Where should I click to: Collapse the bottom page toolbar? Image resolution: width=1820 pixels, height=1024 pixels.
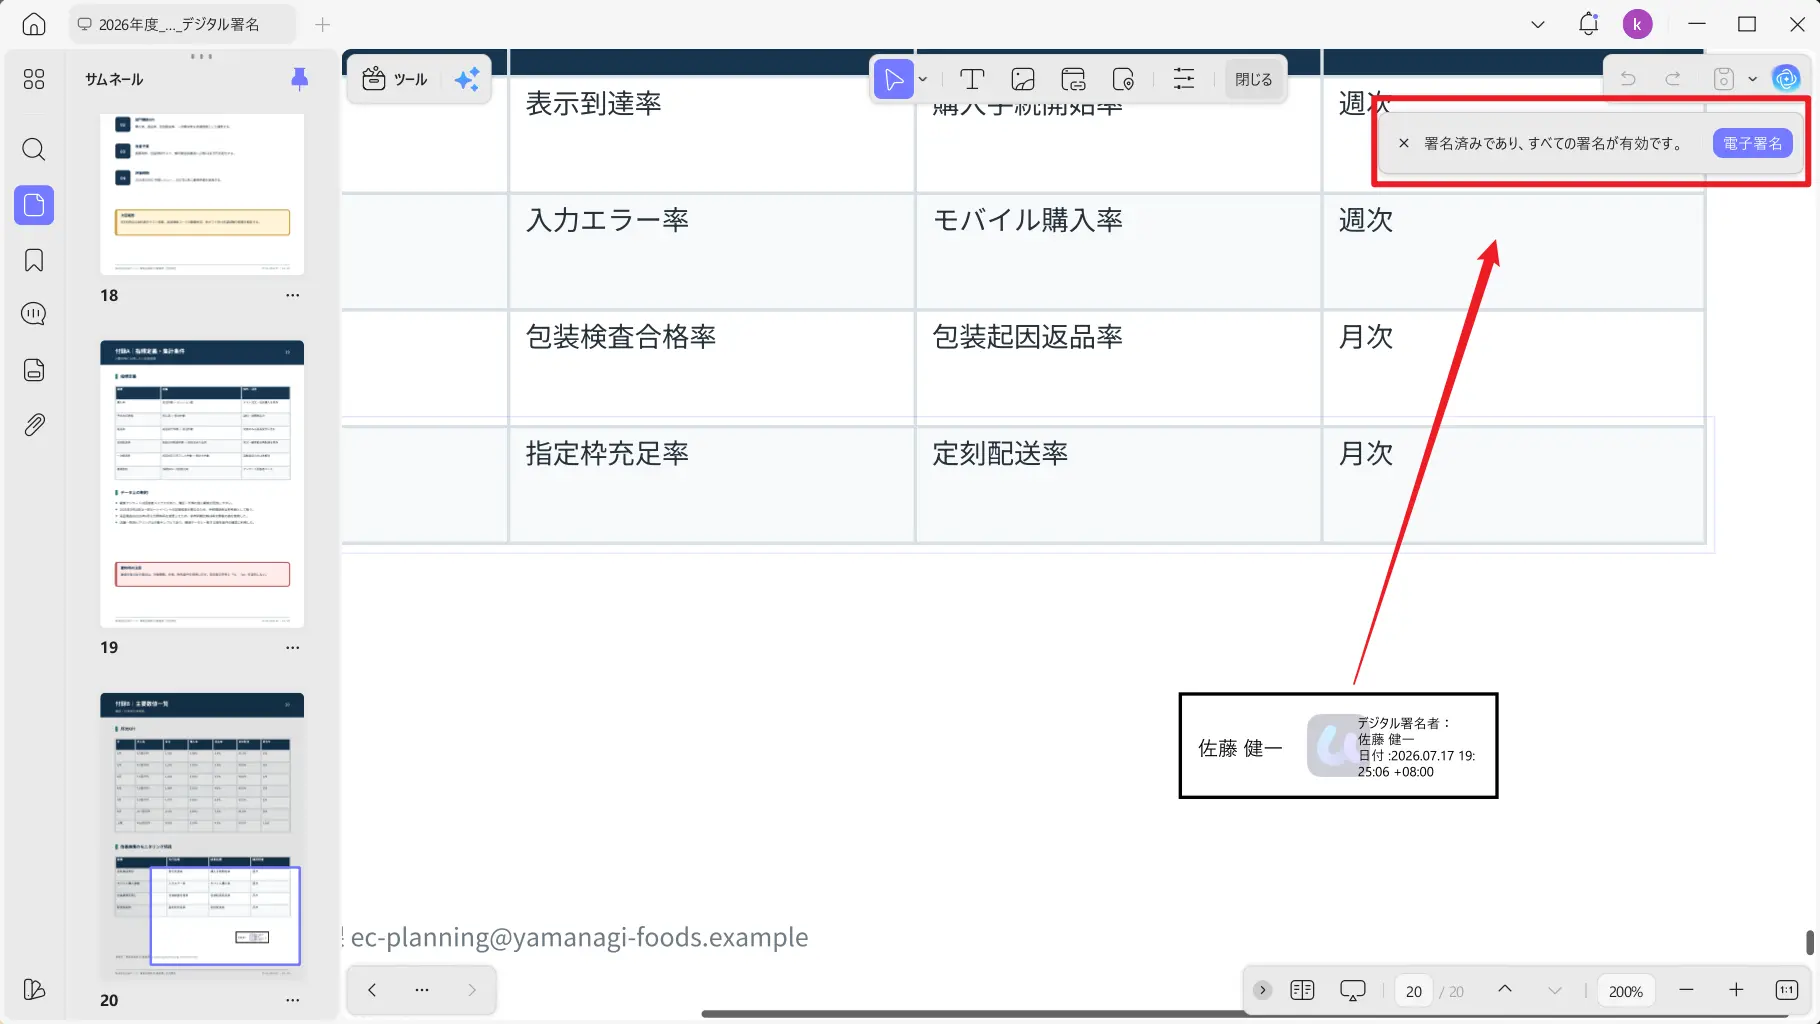(1262, 990)
